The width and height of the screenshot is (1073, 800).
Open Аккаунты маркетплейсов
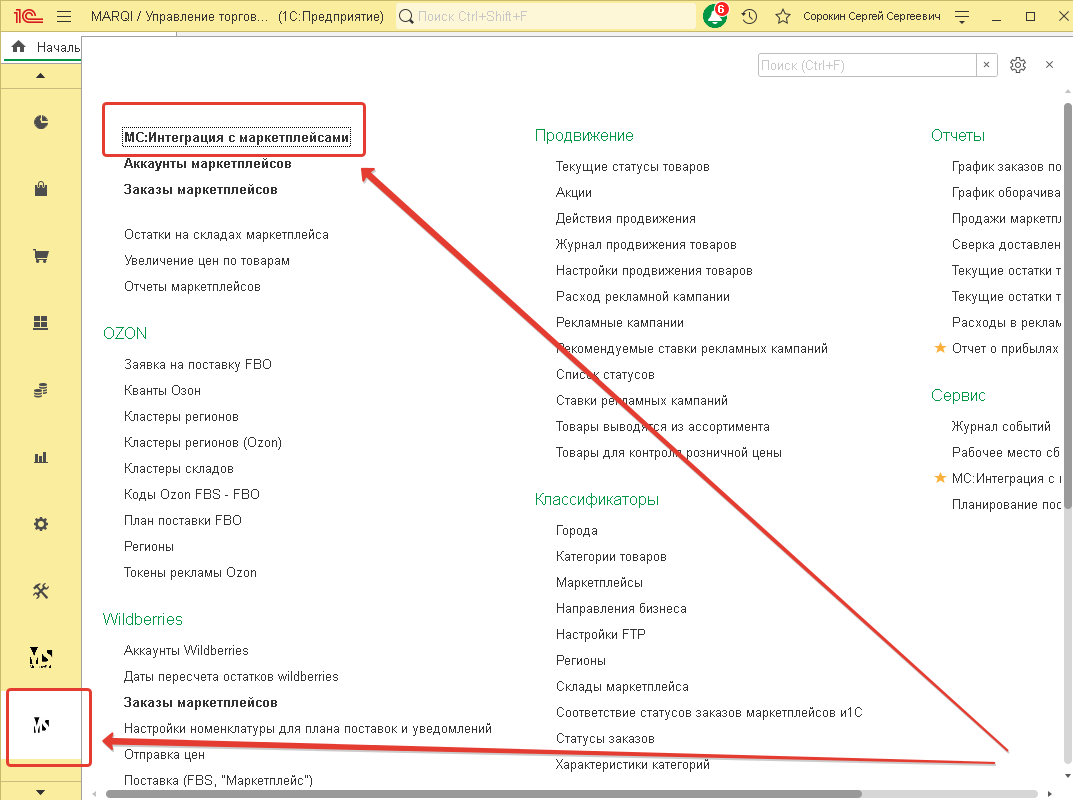(x=207, y=164)
